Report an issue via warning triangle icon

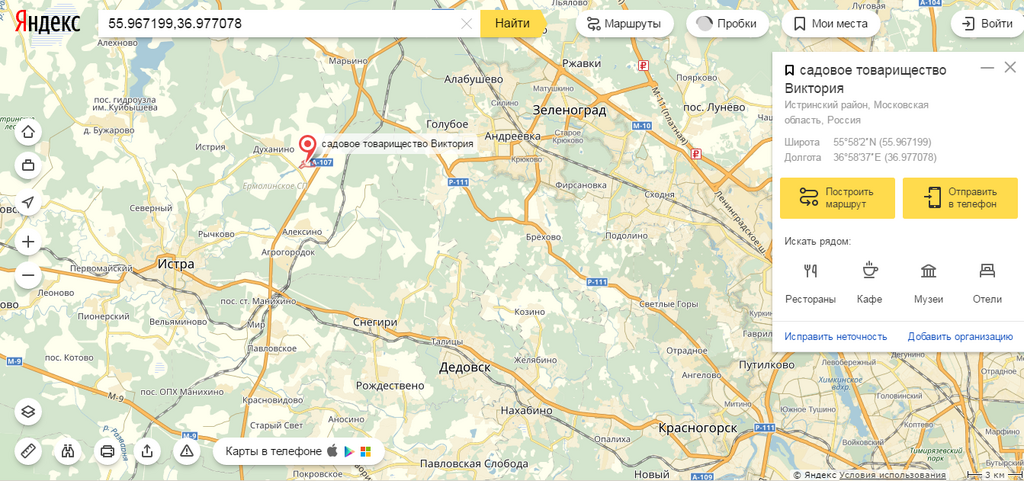click(187, 450)
